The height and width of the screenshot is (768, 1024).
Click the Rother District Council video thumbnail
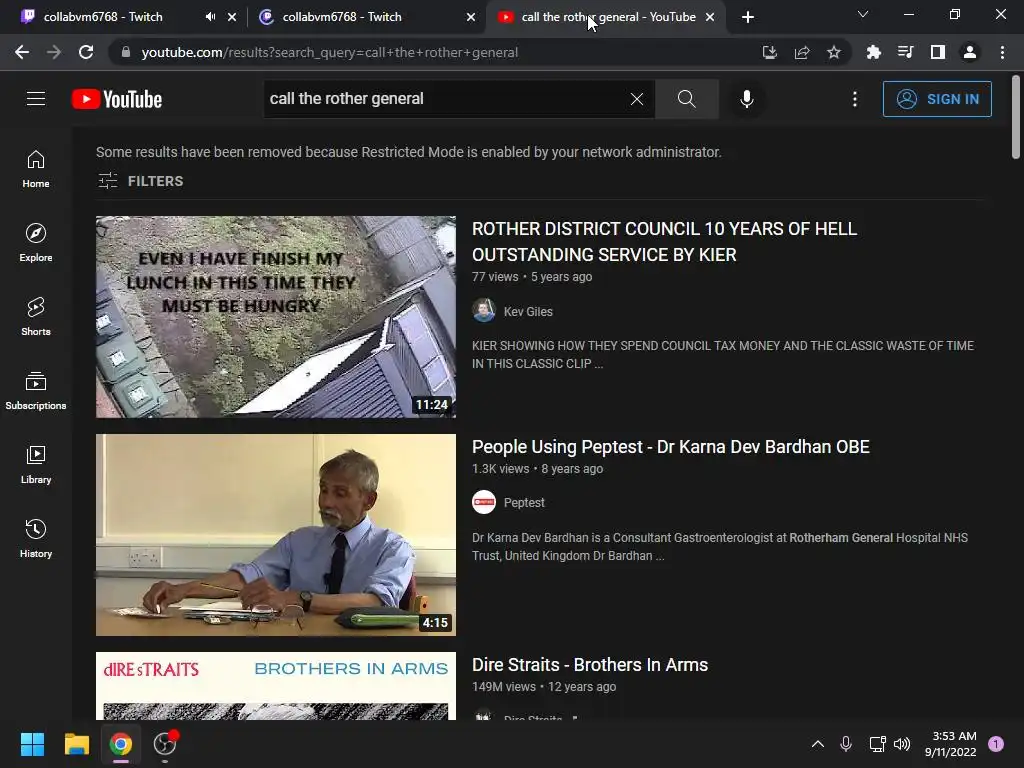click(276, 317)
